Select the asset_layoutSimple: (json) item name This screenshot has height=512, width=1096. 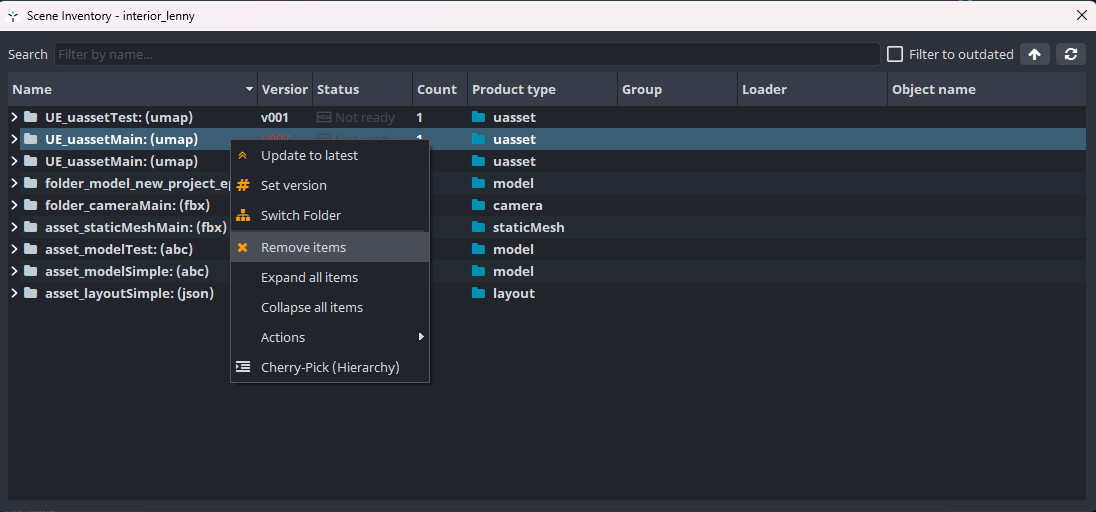129,293
